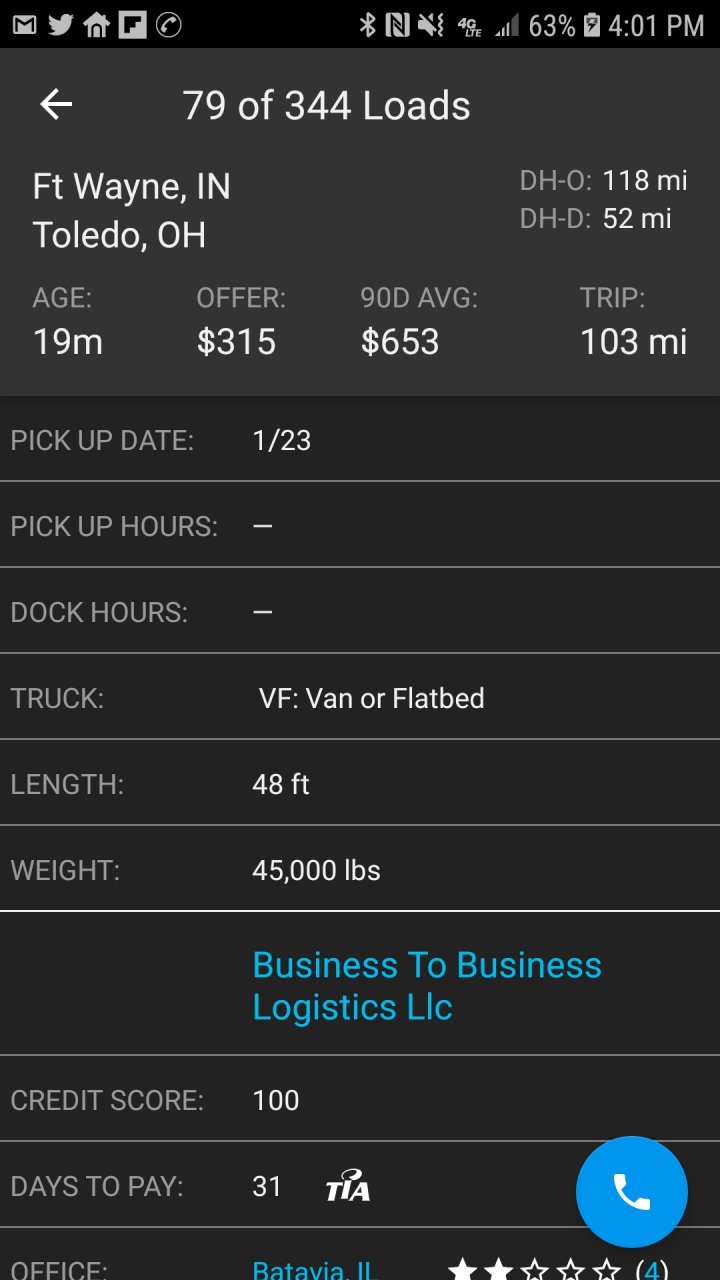720x1280 pixels.
Task: Select the Pick Up Date row
Action: coord(360,440)
